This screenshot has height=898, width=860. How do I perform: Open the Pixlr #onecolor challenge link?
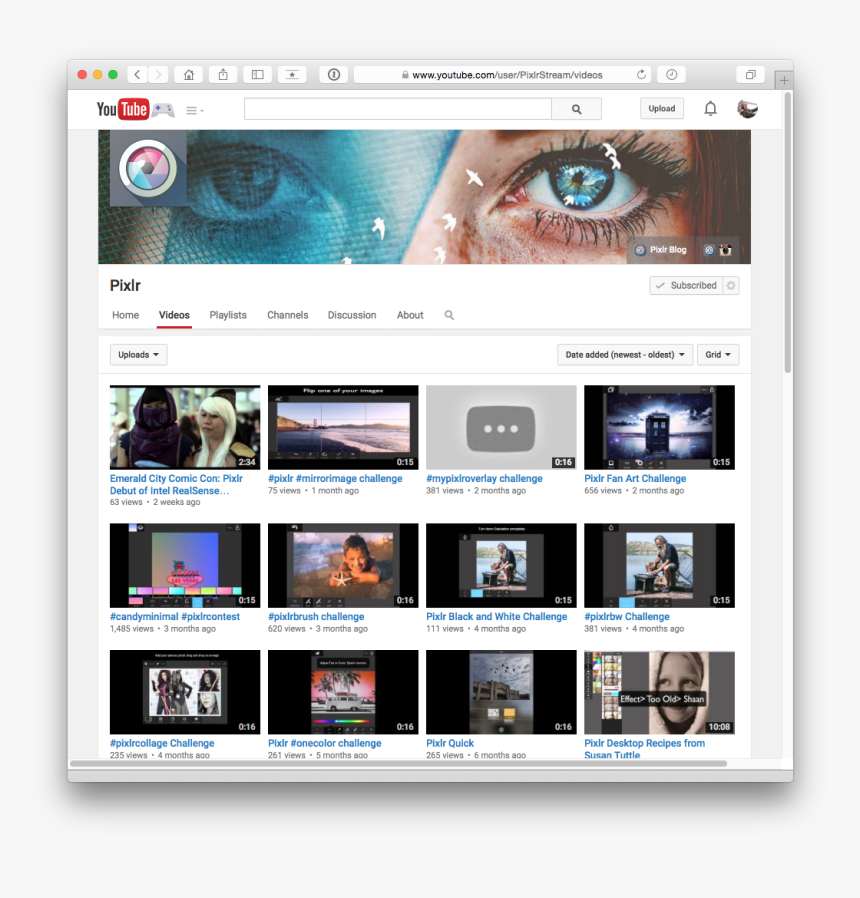325,743
